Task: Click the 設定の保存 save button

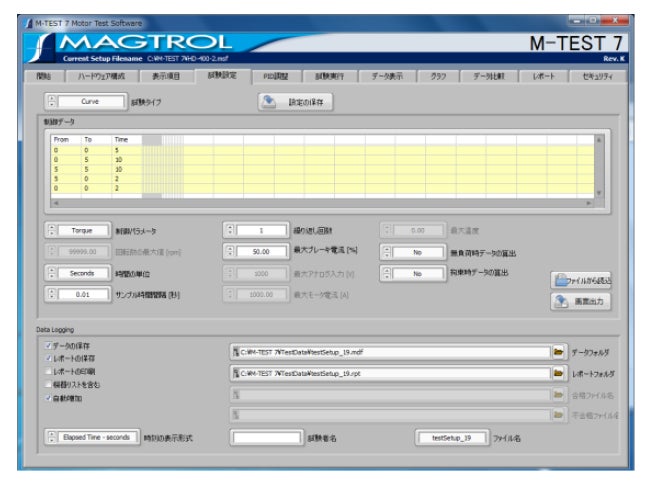Action: pyautogui.click(x=295, y=102)
